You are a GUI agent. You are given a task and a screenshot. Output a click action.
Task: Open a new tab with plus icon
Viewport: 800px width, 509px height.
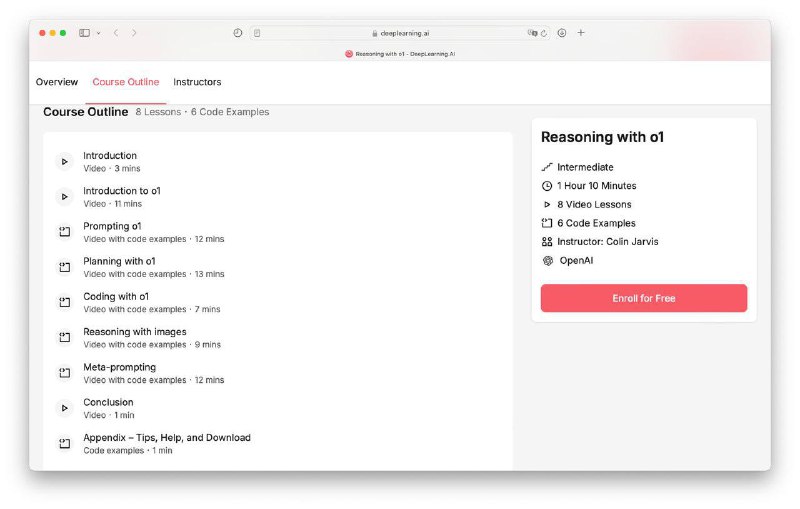coord(581,33)
